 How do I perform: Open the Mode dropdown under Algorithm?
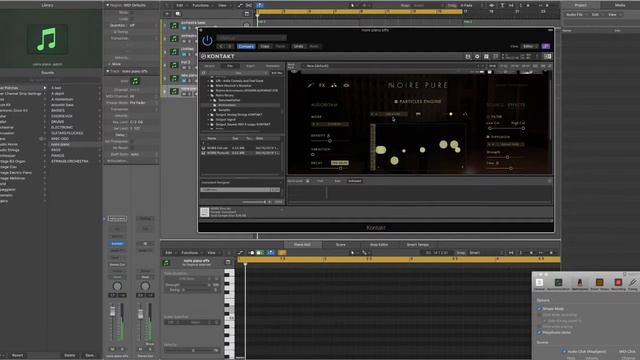[331, 124]
